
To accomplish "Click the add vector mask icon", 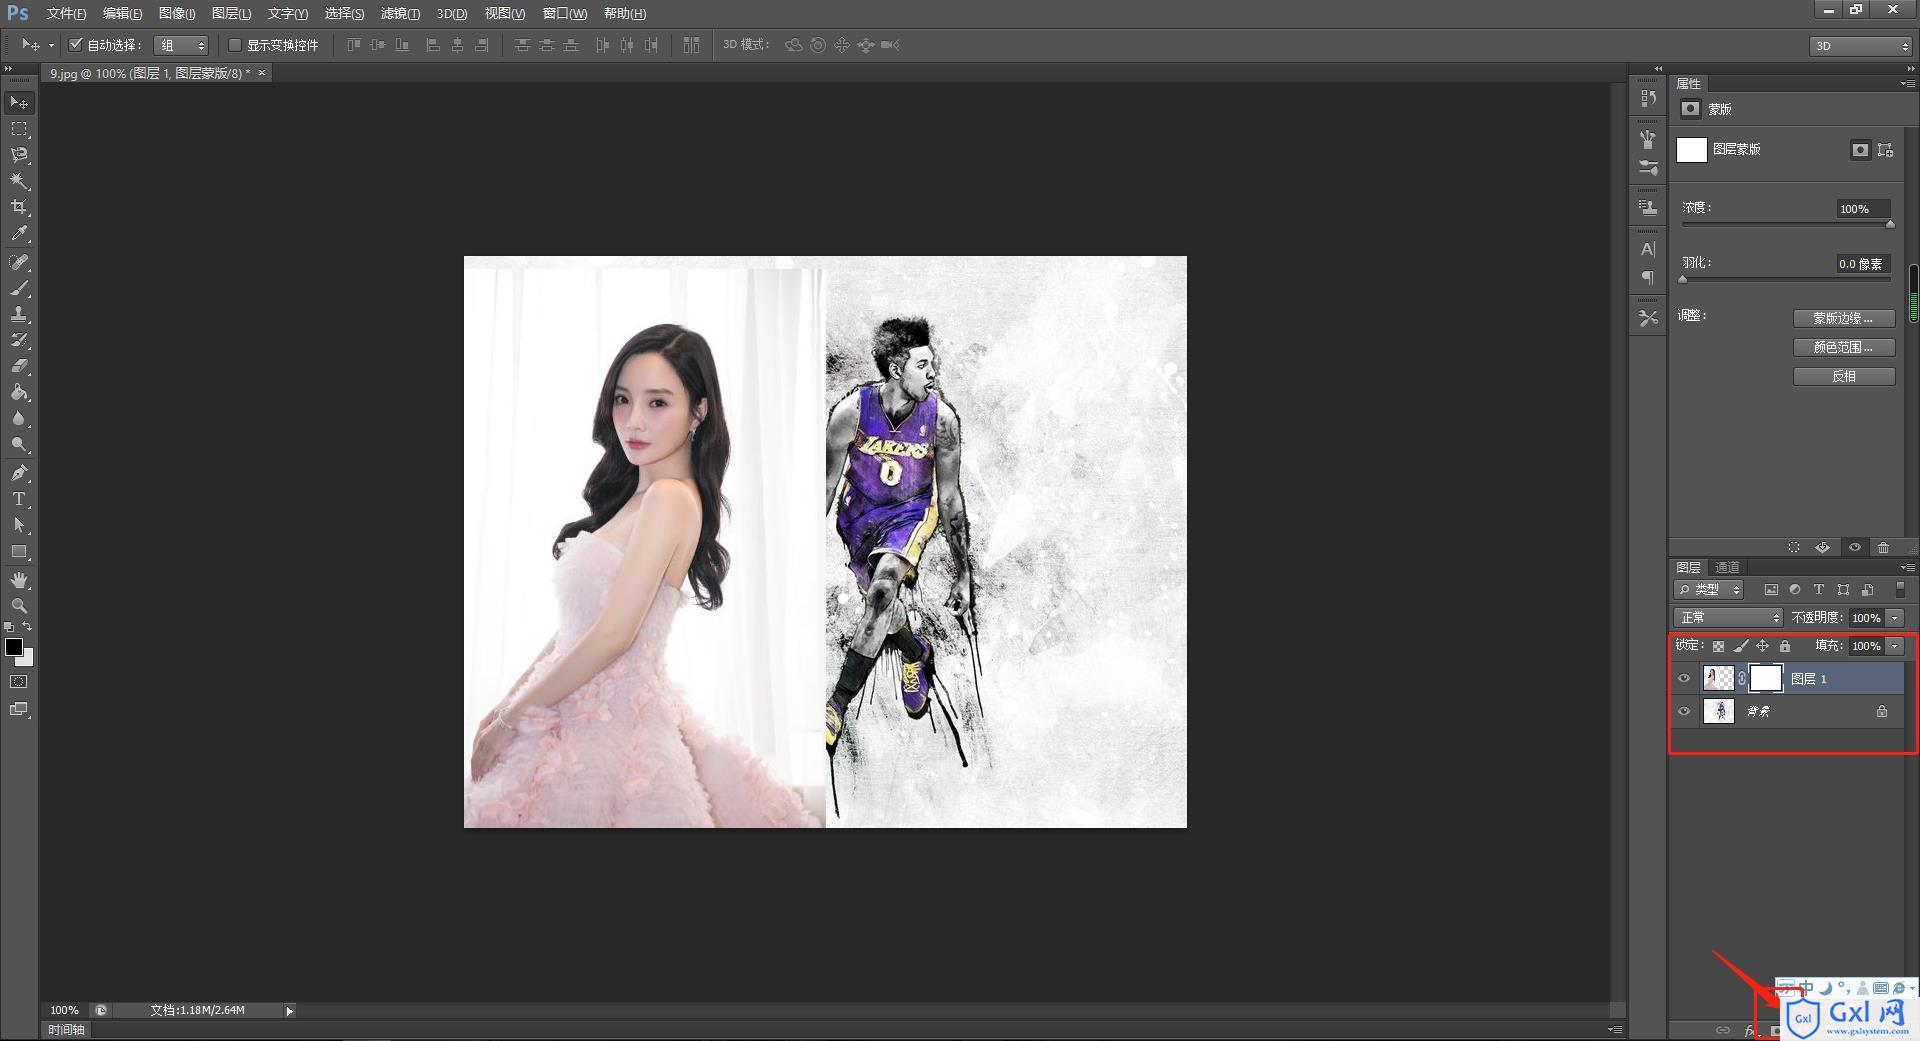I will tap(1885, 149).
